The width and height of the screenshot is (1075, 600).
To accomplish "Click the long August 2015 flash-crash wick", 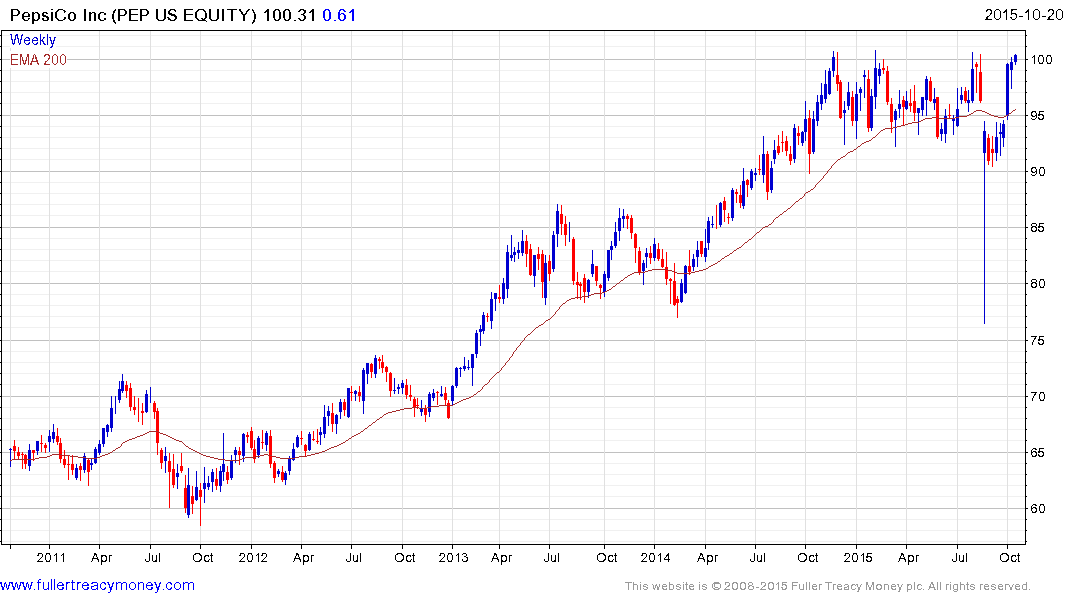I will [x=985, y=240].
